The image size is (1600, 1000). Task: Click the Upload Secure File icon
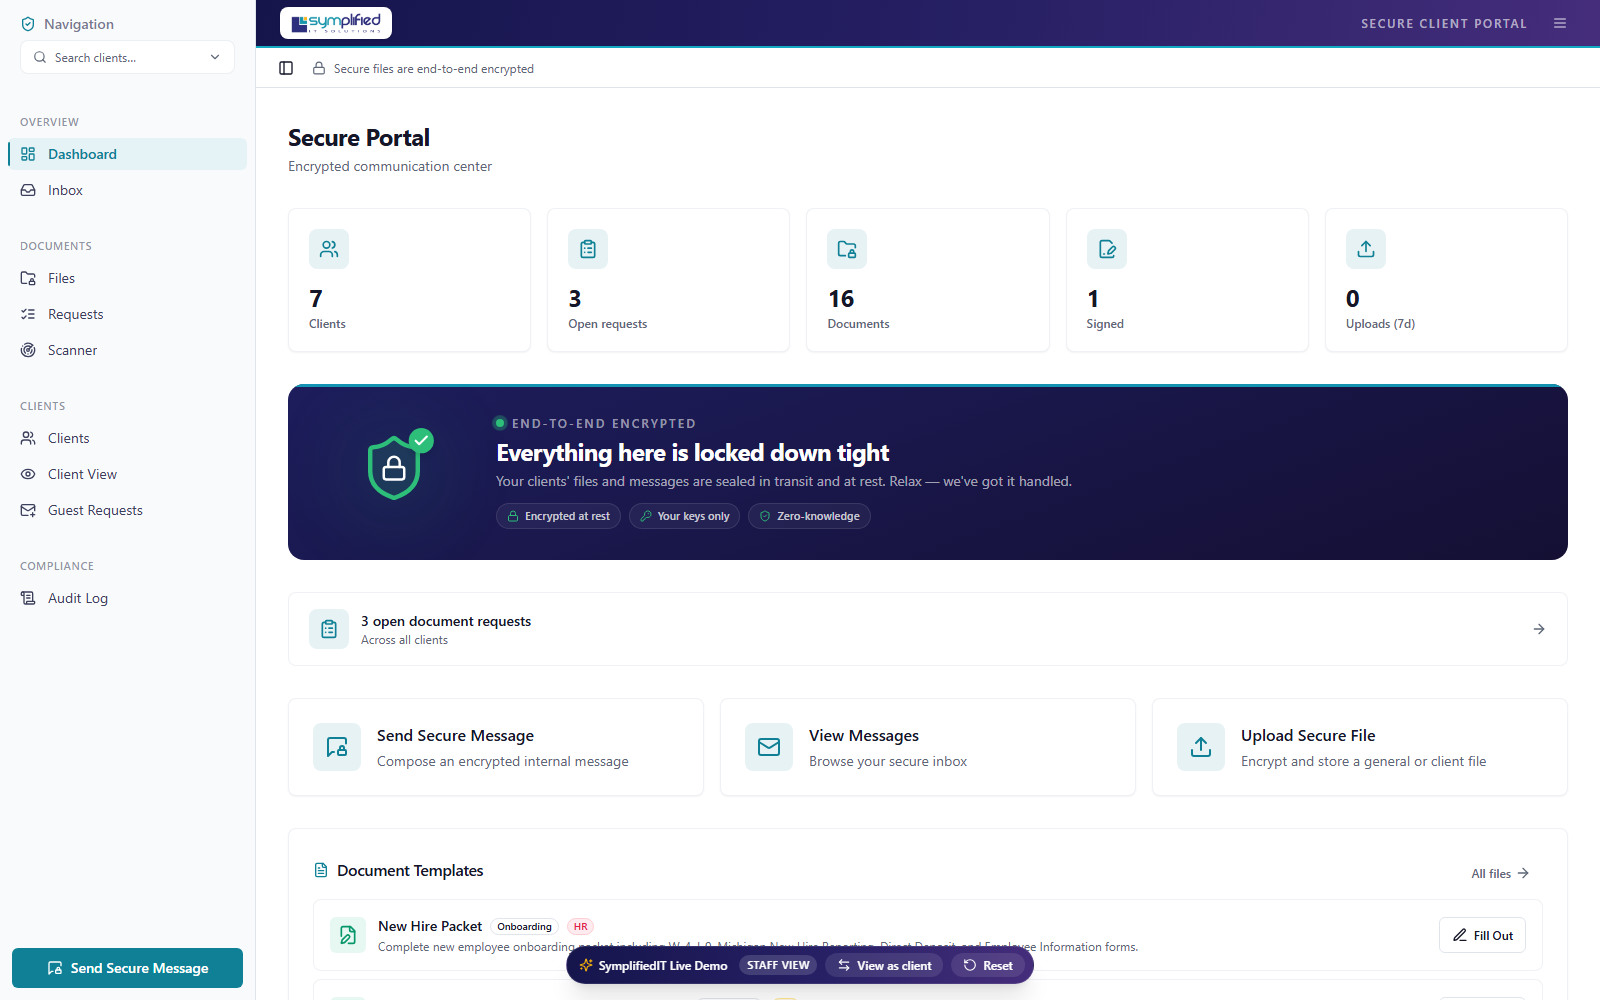(x=1201, y=747)
